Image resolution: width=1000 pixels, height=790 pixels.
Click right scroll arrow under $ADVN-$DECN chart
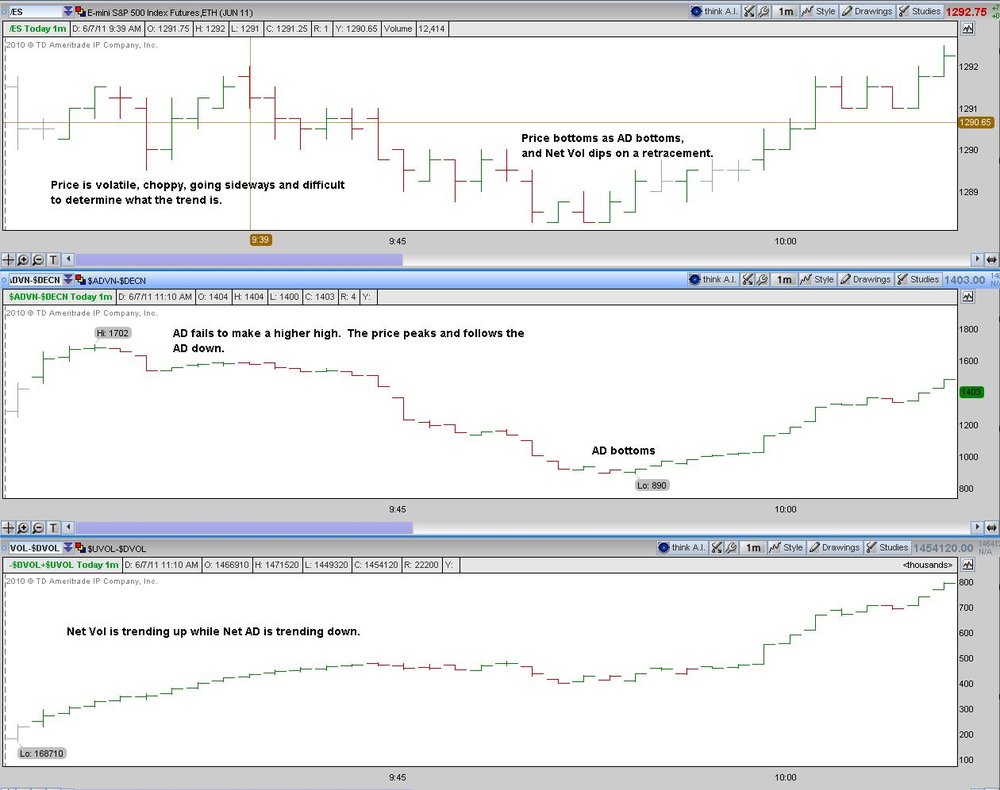pos(977,528)
